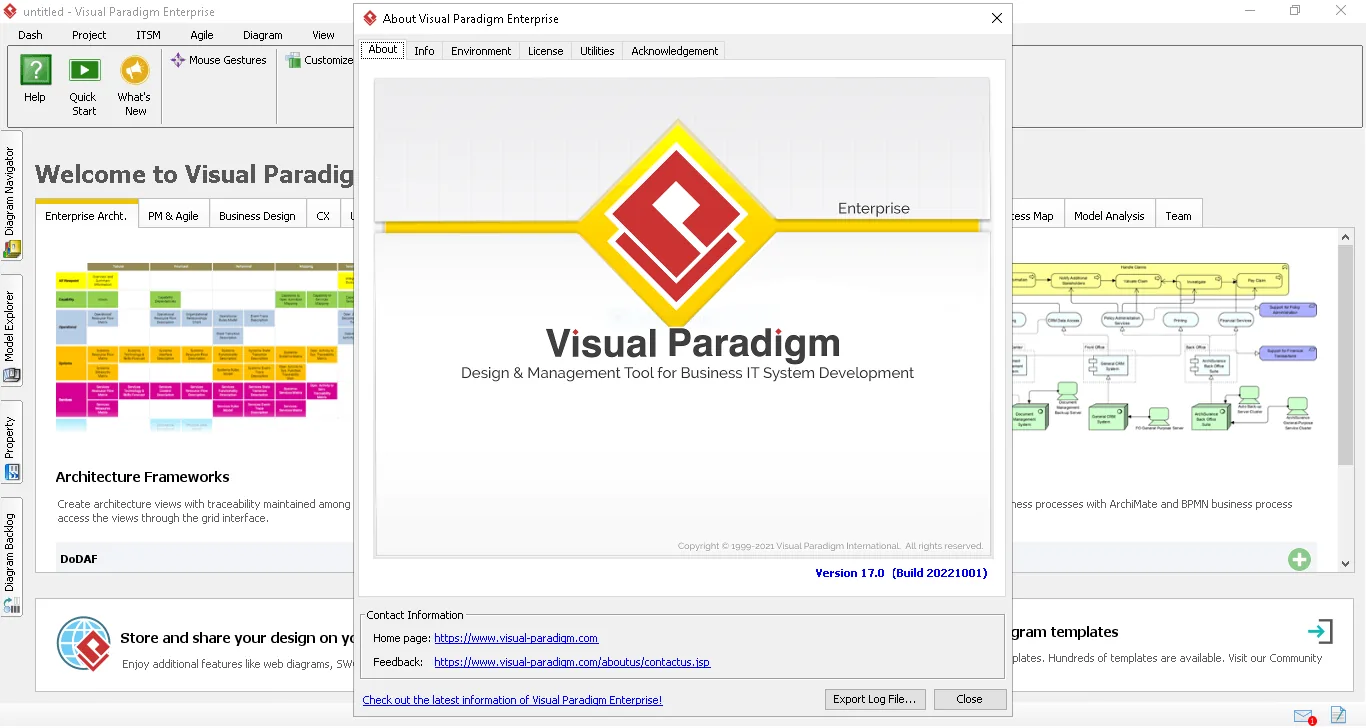The image size is (1366, 728).
Task: Click the Architecture Frameworks heading
Action: tap(142, 477)
